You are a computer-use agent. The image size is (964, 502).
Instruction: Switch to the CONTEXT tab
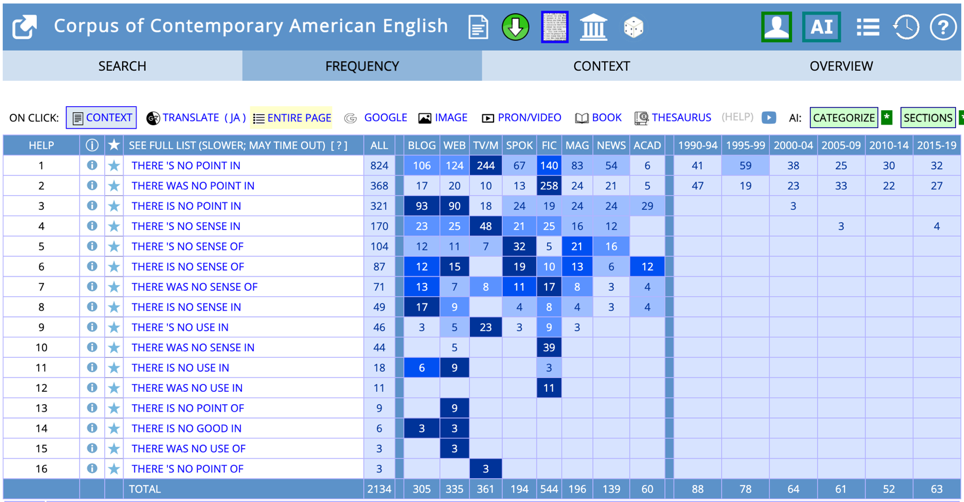(x=601, y=66)
